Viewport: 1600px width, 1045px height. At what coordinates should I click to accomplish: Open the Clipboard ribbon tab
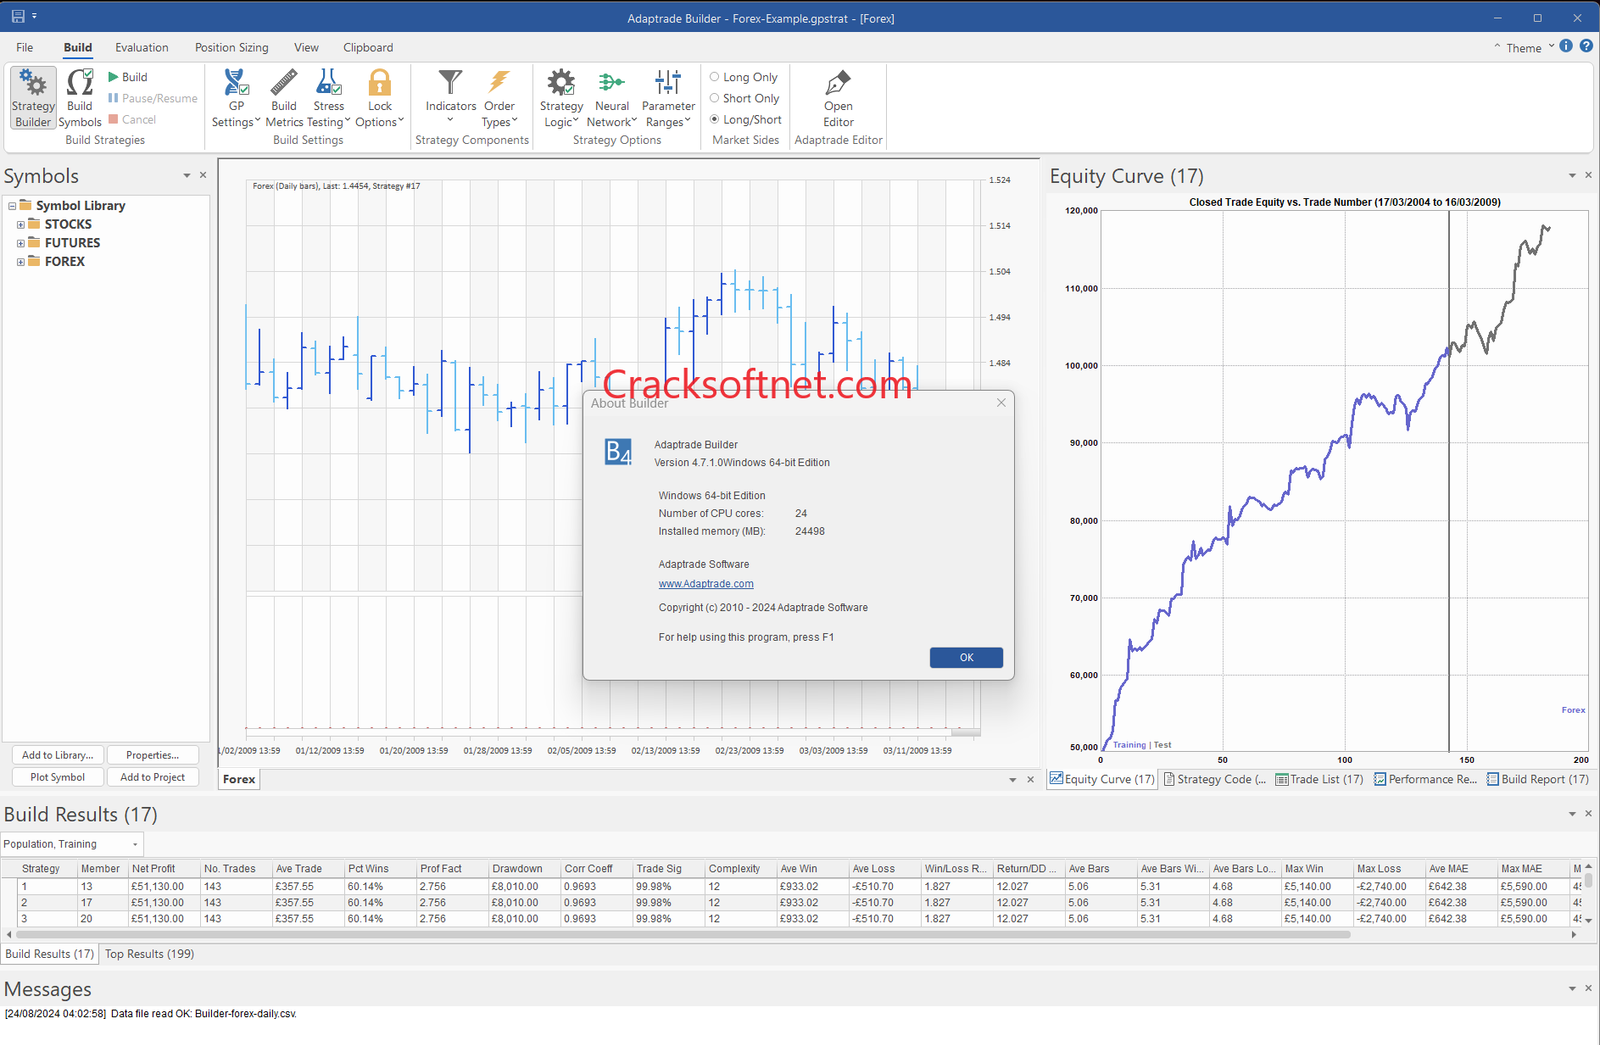[x=368, y=47]
